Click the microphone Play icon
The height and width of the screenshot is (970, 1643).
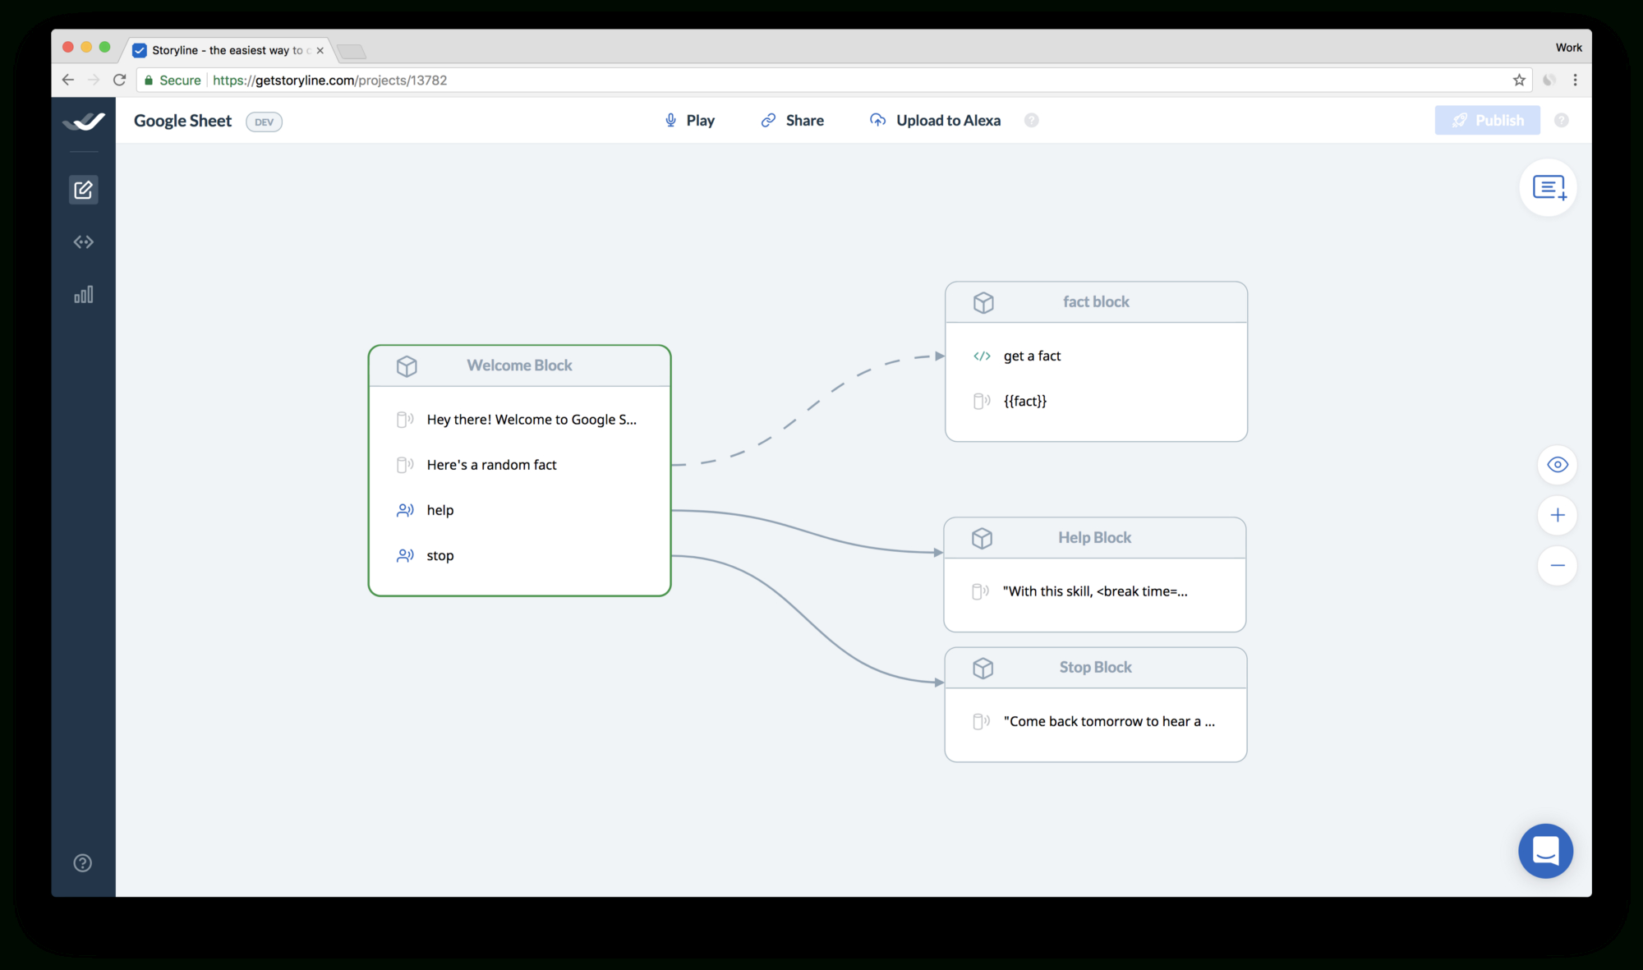pos(670,120)
